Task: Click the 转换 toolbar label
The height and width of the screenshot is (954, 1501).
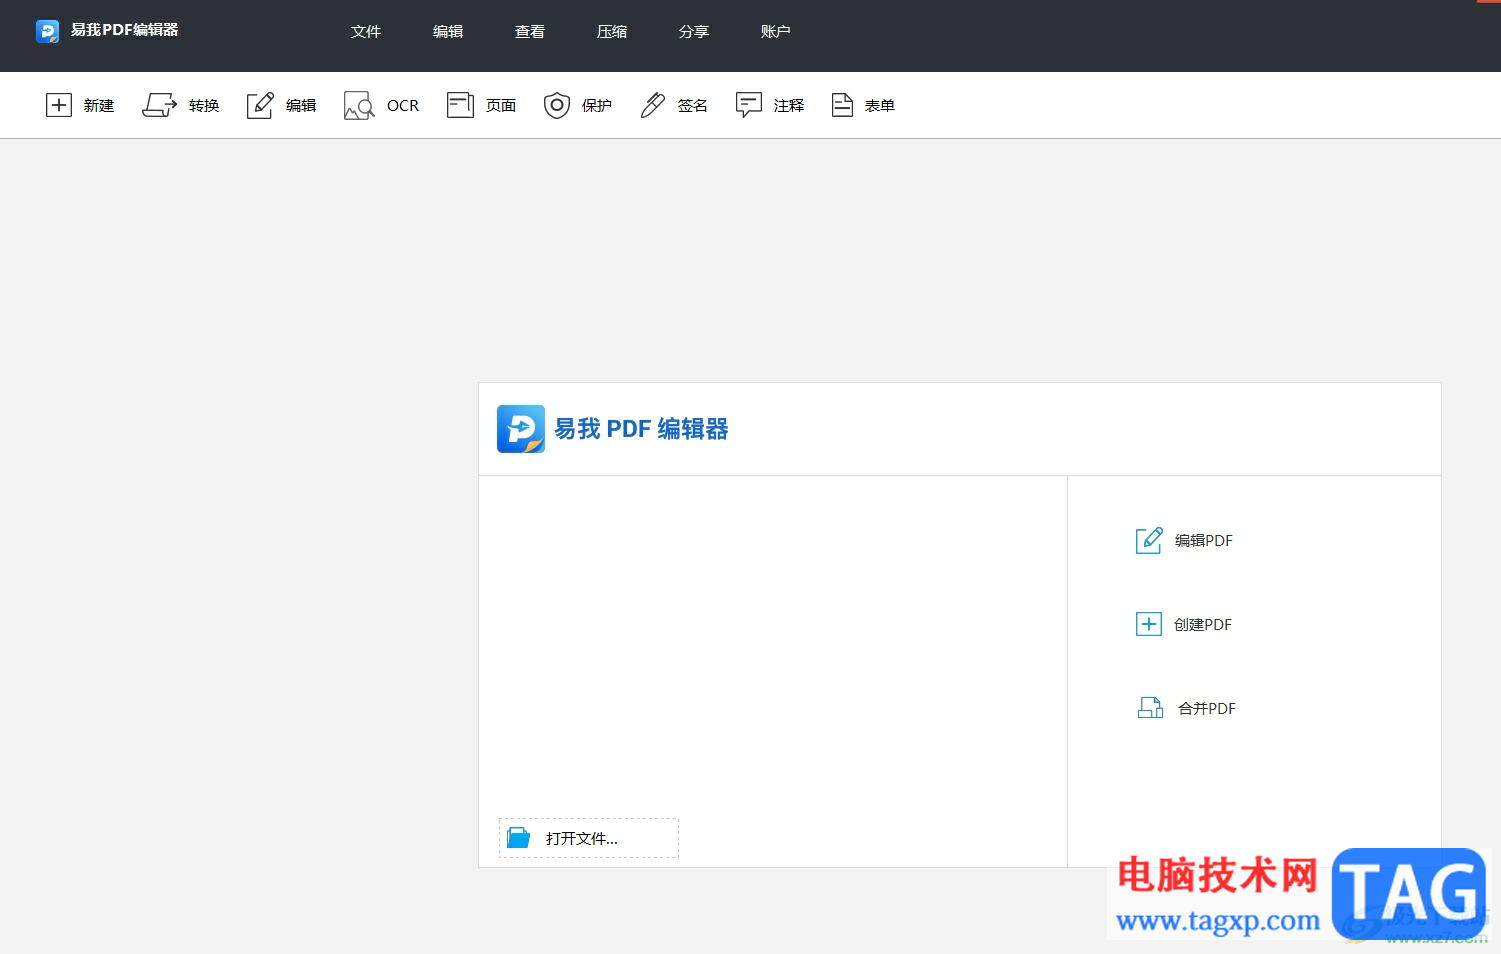Action: pyautogui.click(x=204, y=105)
